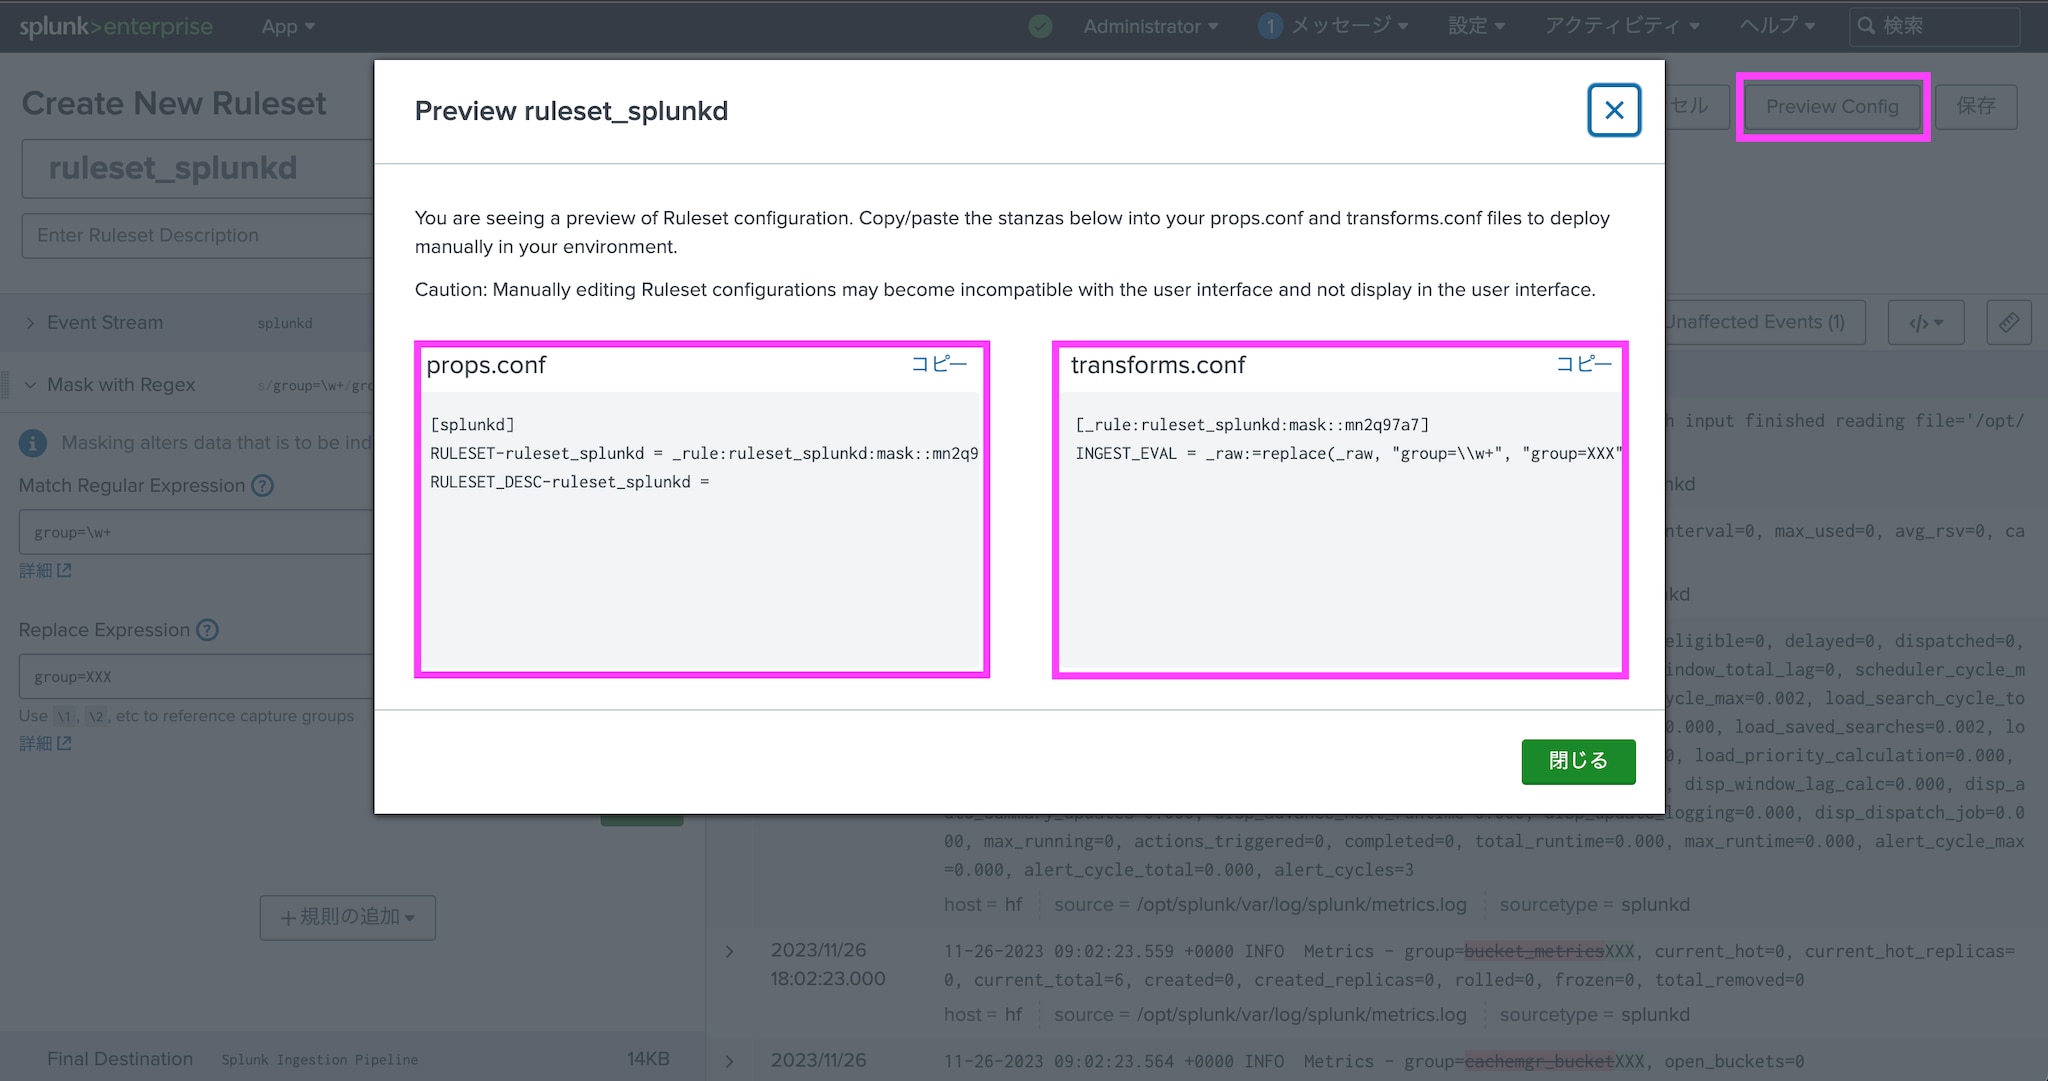Screen dimensions: 2048x1081
Task: Open Match Regular Expression help icon
Action: coord(262,486)
